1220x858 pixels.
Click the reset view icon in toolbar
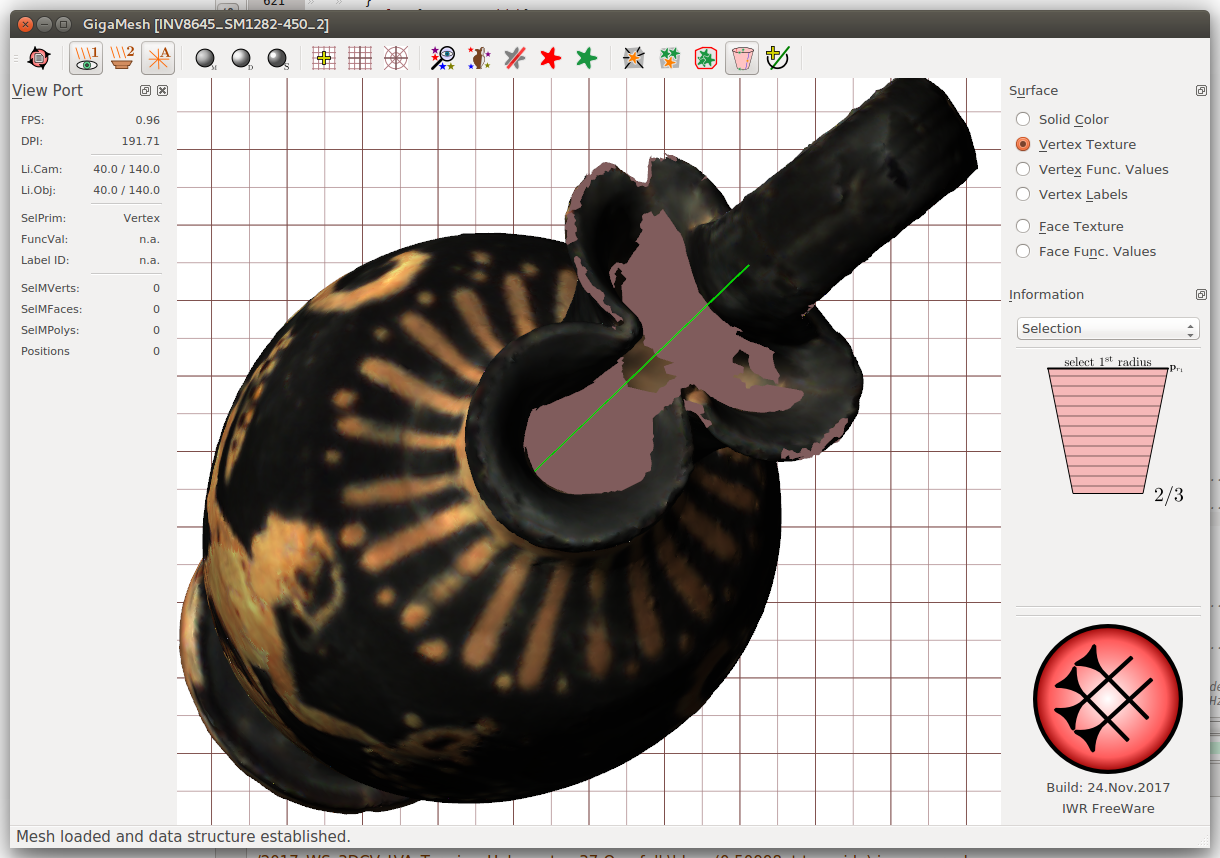(x=38, y=59)
